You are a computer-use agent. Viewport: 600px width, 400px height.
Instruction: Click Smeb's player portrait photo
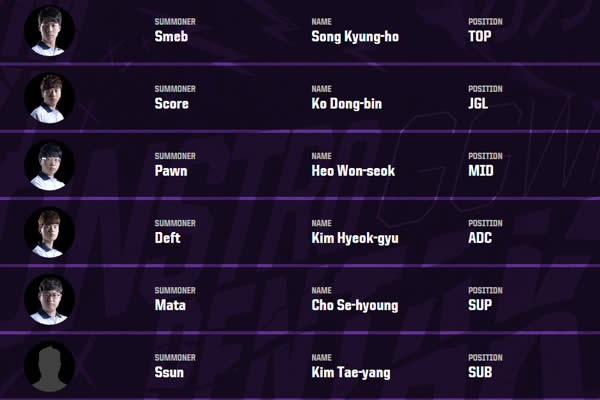[x=49, y=31]
